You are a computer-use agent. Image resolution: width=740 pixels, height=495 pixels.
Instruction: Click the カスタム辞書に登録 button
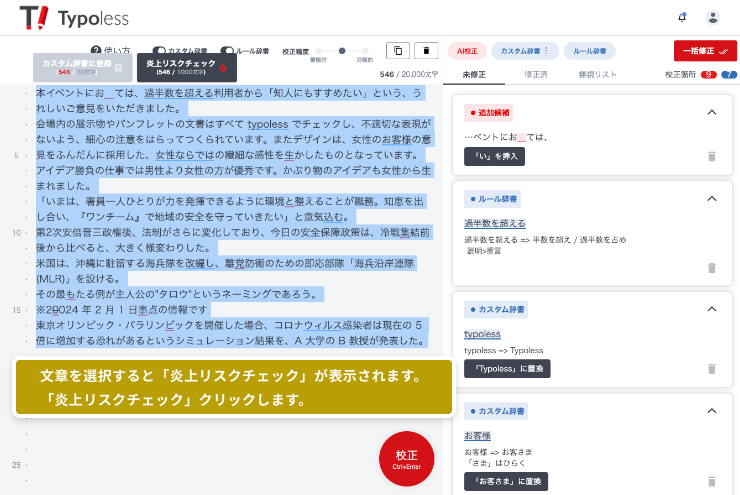(83, 67)
